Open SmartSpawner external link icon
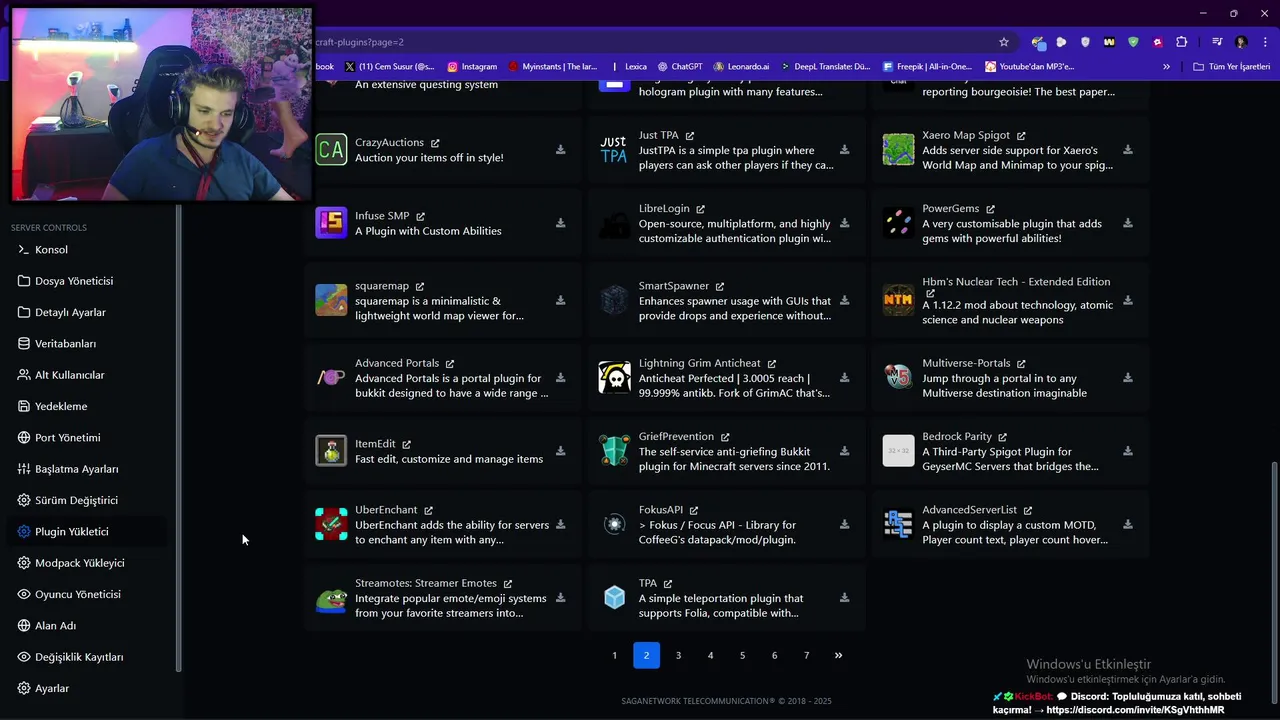1280x720 pixels. pyautogui.click(x=720, y=287)
